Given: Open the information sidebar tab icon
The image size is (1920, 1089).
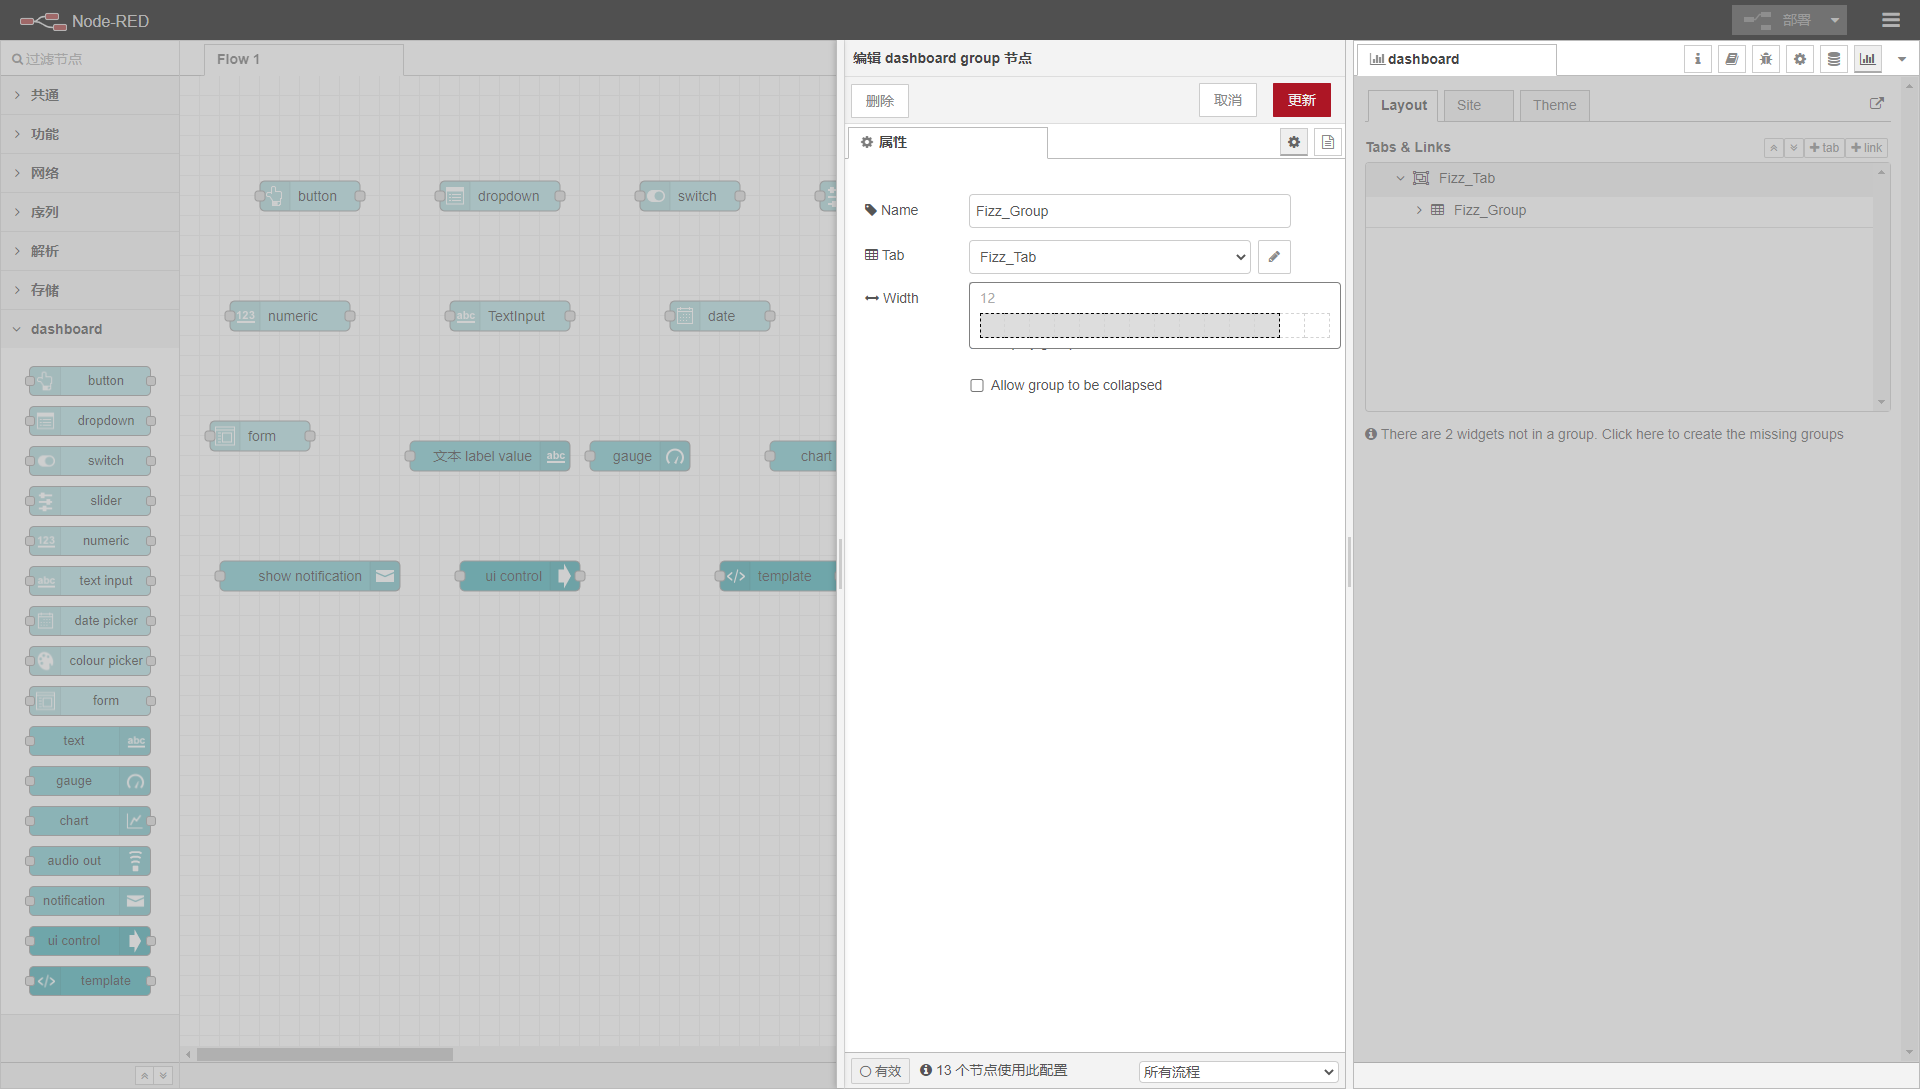Looking at the screenshot, I should 1697,59.
